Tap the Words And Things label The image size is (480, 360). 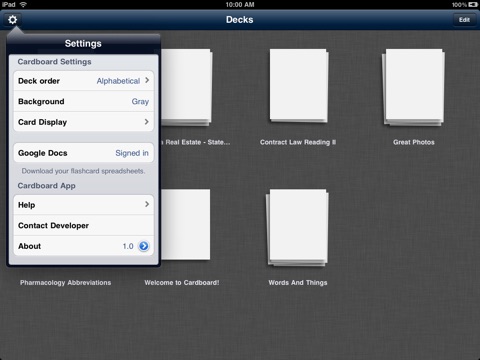(298, 283)
